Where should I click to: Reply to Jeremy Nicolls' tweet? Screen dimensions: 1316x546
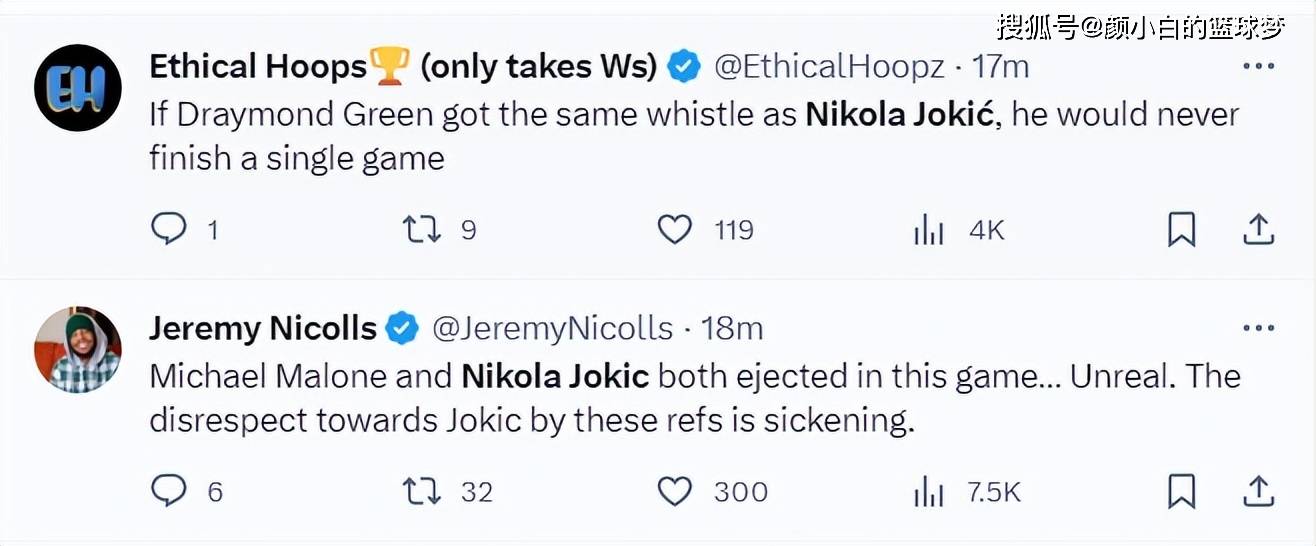(169, 491)
